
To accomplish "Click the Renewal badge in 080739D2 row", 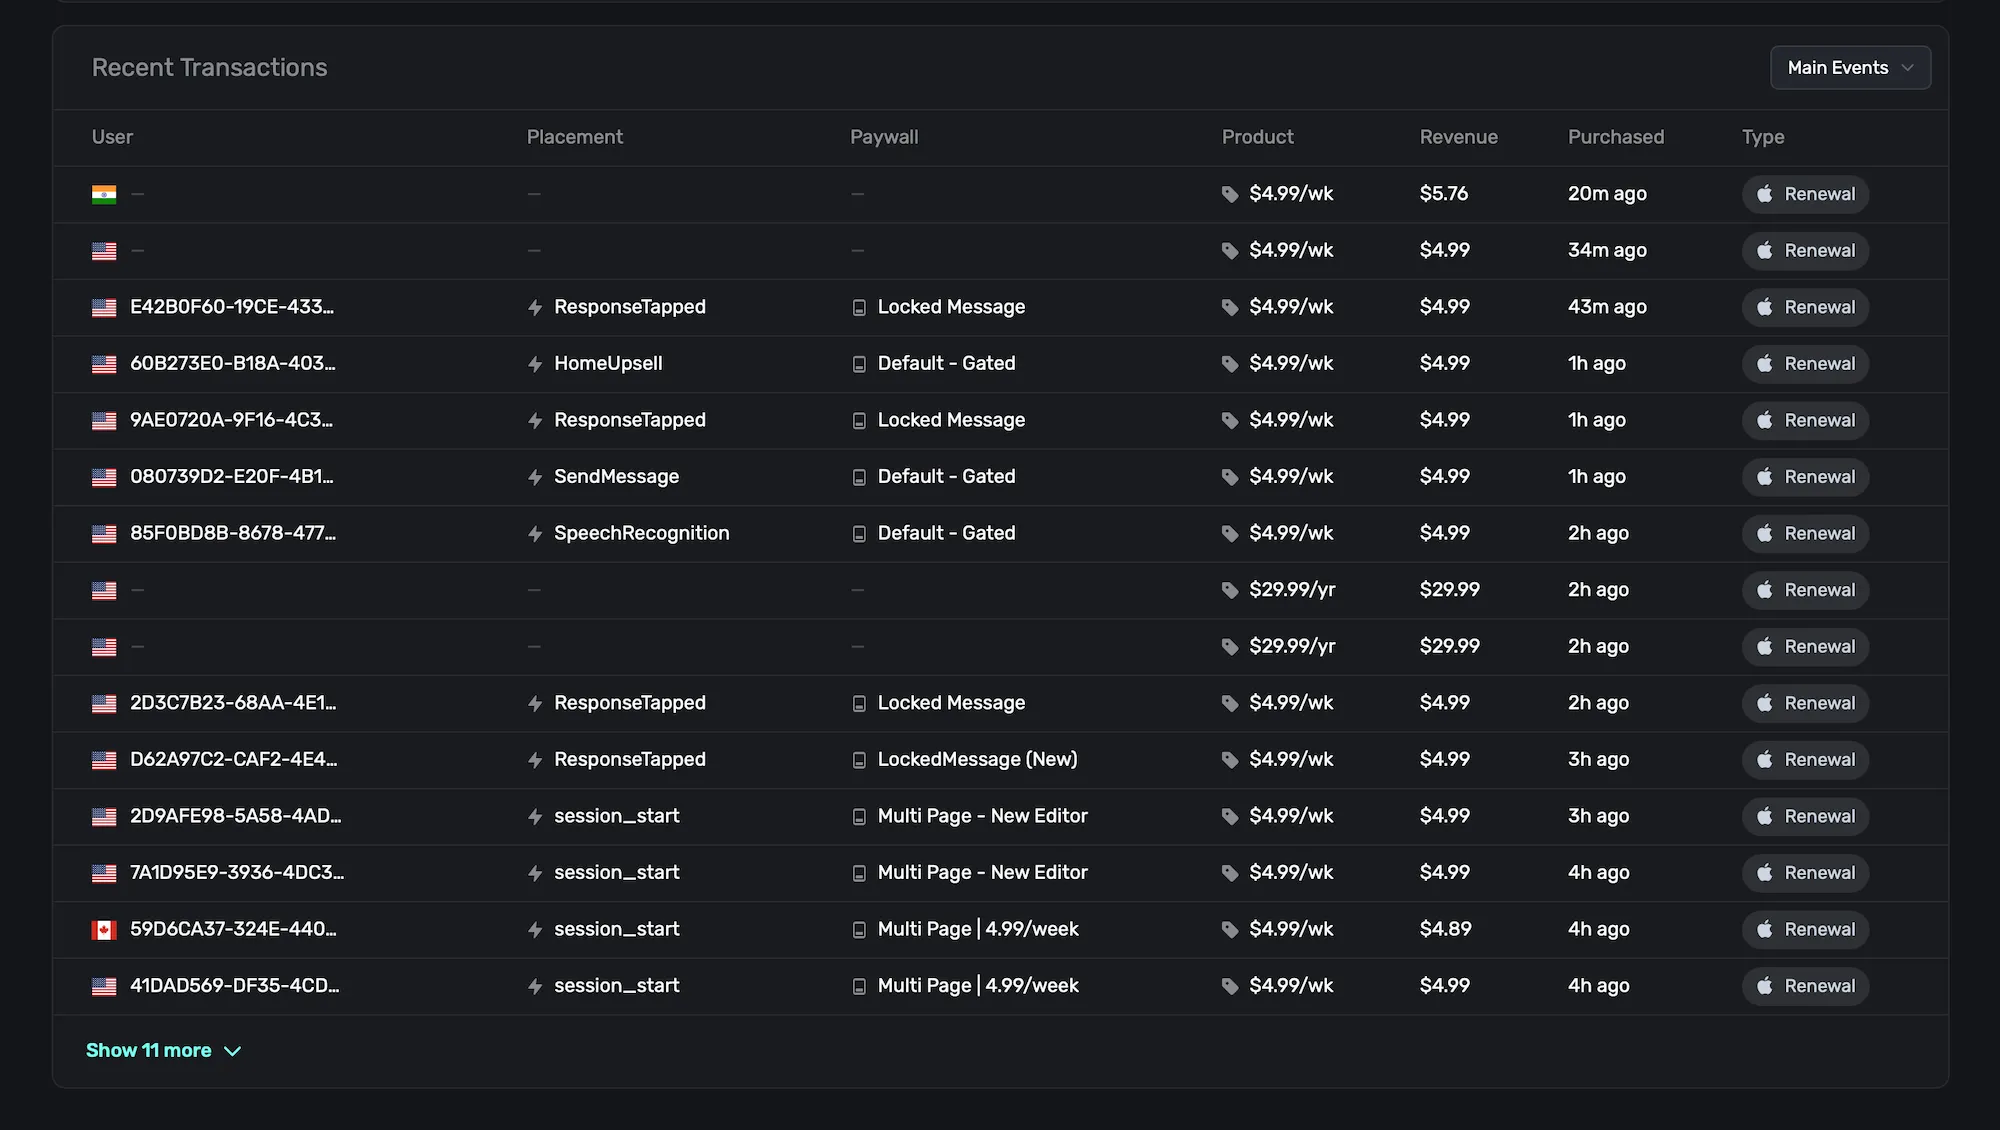I will click(1805, 477).
